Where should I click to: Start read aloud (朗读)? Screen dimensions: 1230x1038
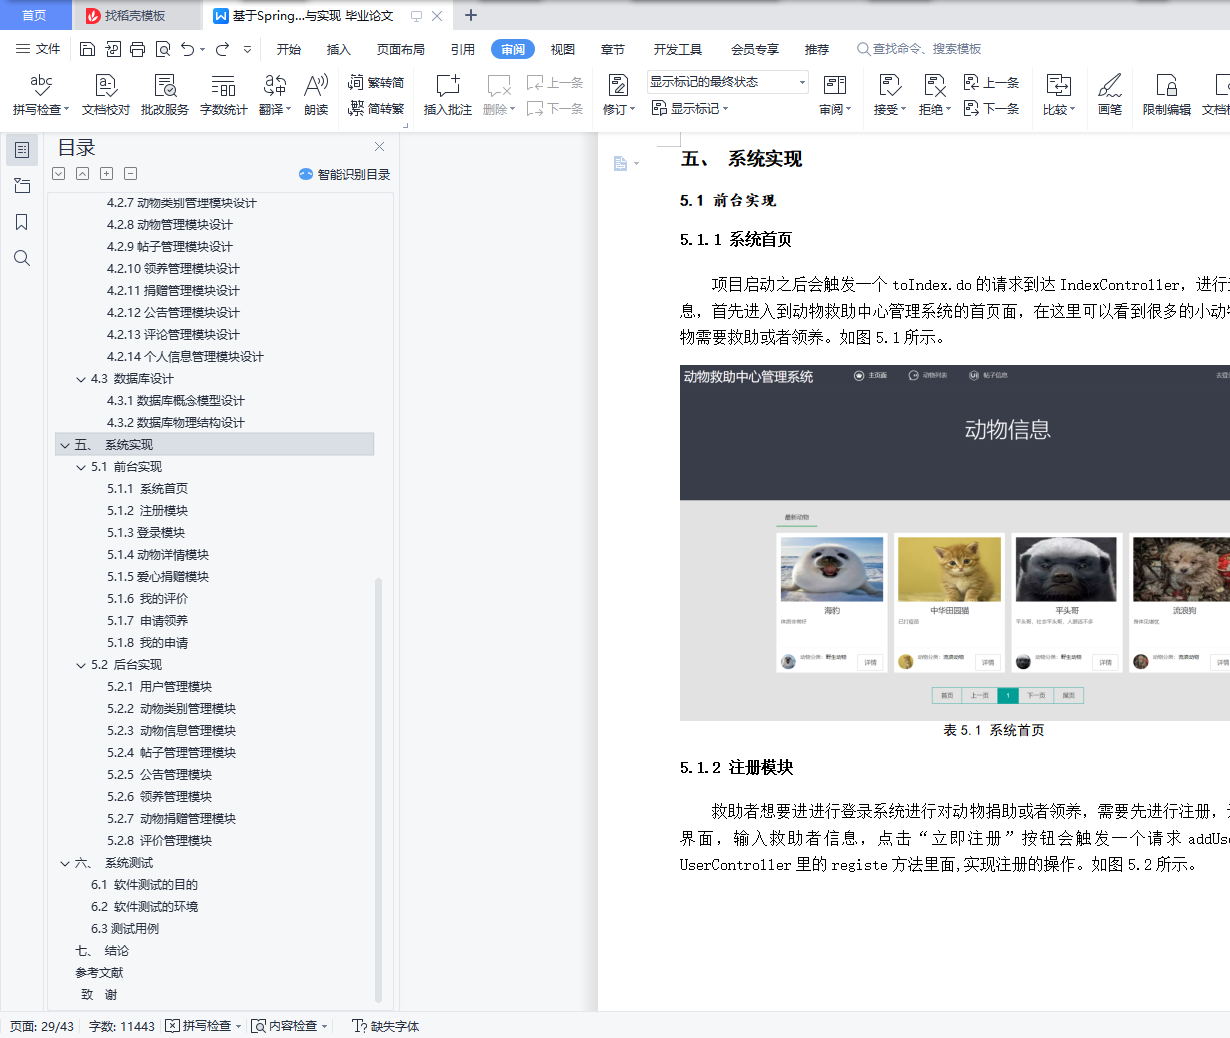[316, 95]
